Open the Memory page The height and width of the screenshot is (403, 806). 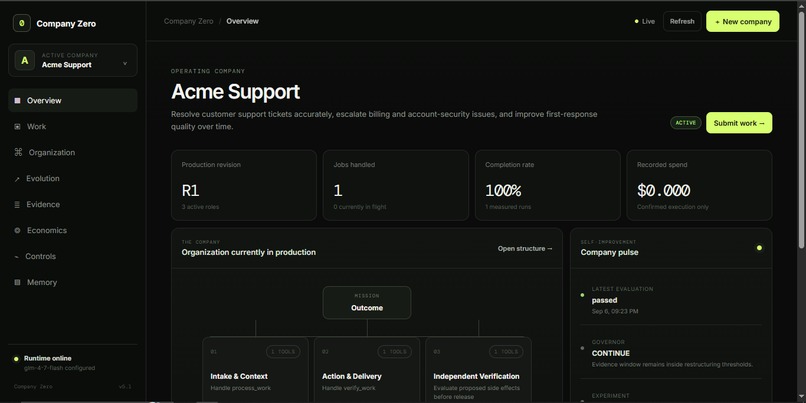click(x=72, y=282)
